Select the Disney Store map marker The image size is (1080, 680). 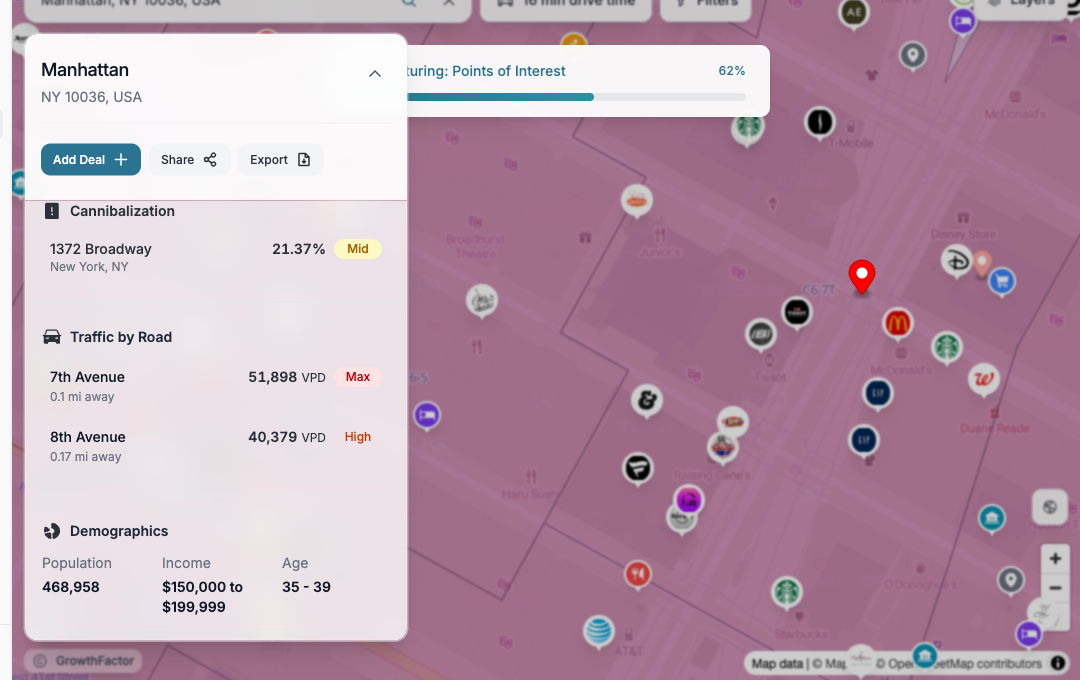click(x=956, y=261)
